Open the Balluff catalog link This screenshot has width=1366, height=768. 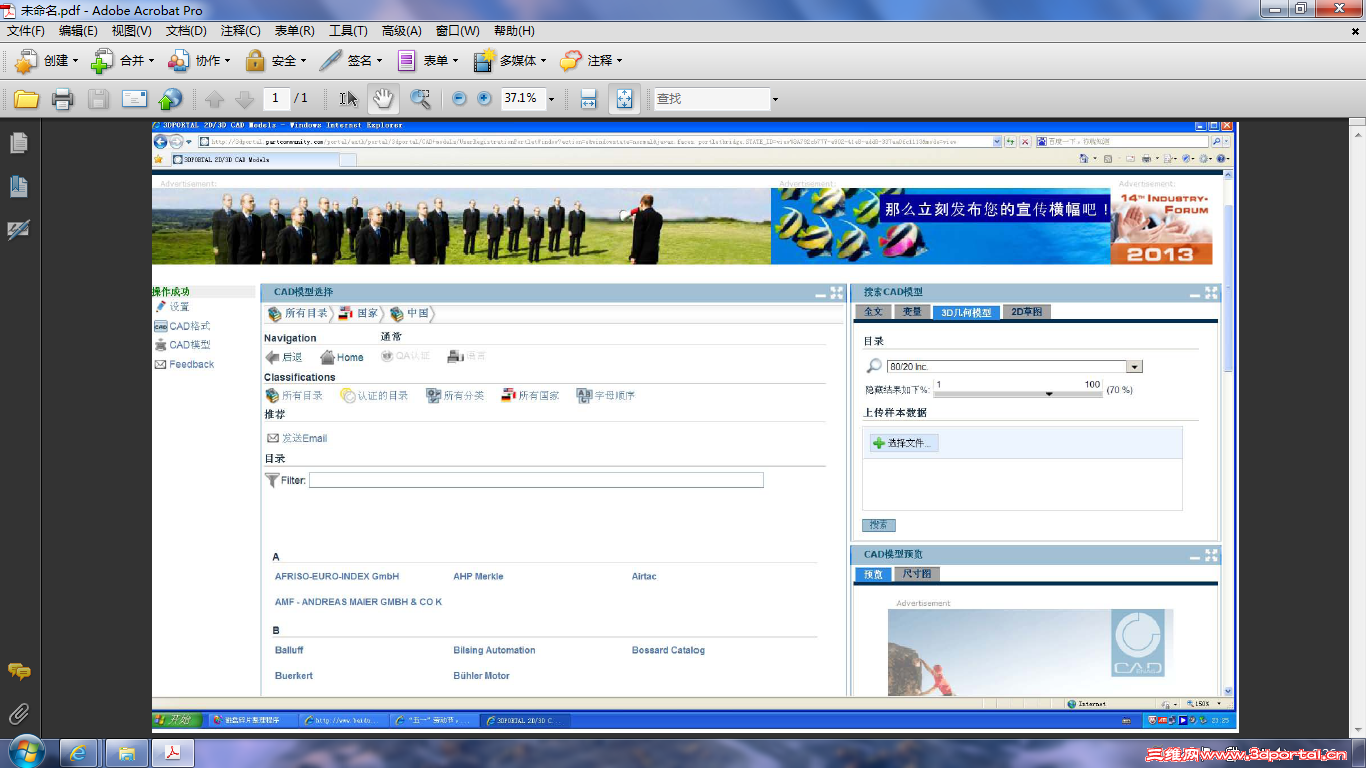[x=289, y=650]
